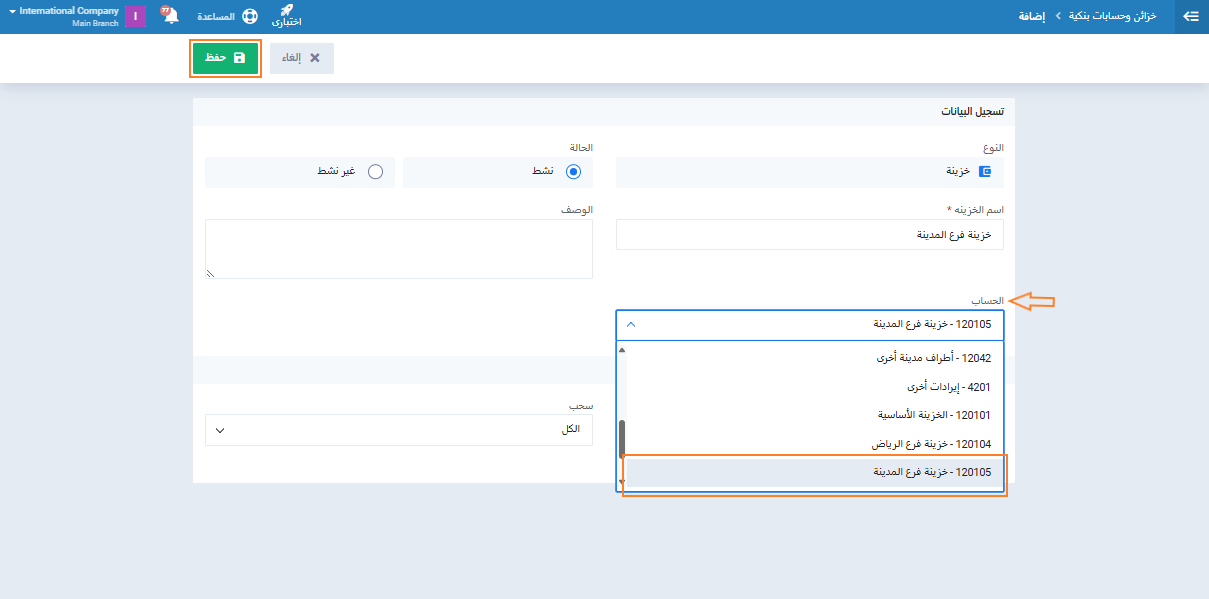Open the notifications bell icon
This screenshot has width=1209, height=599.
coord(171,16)
